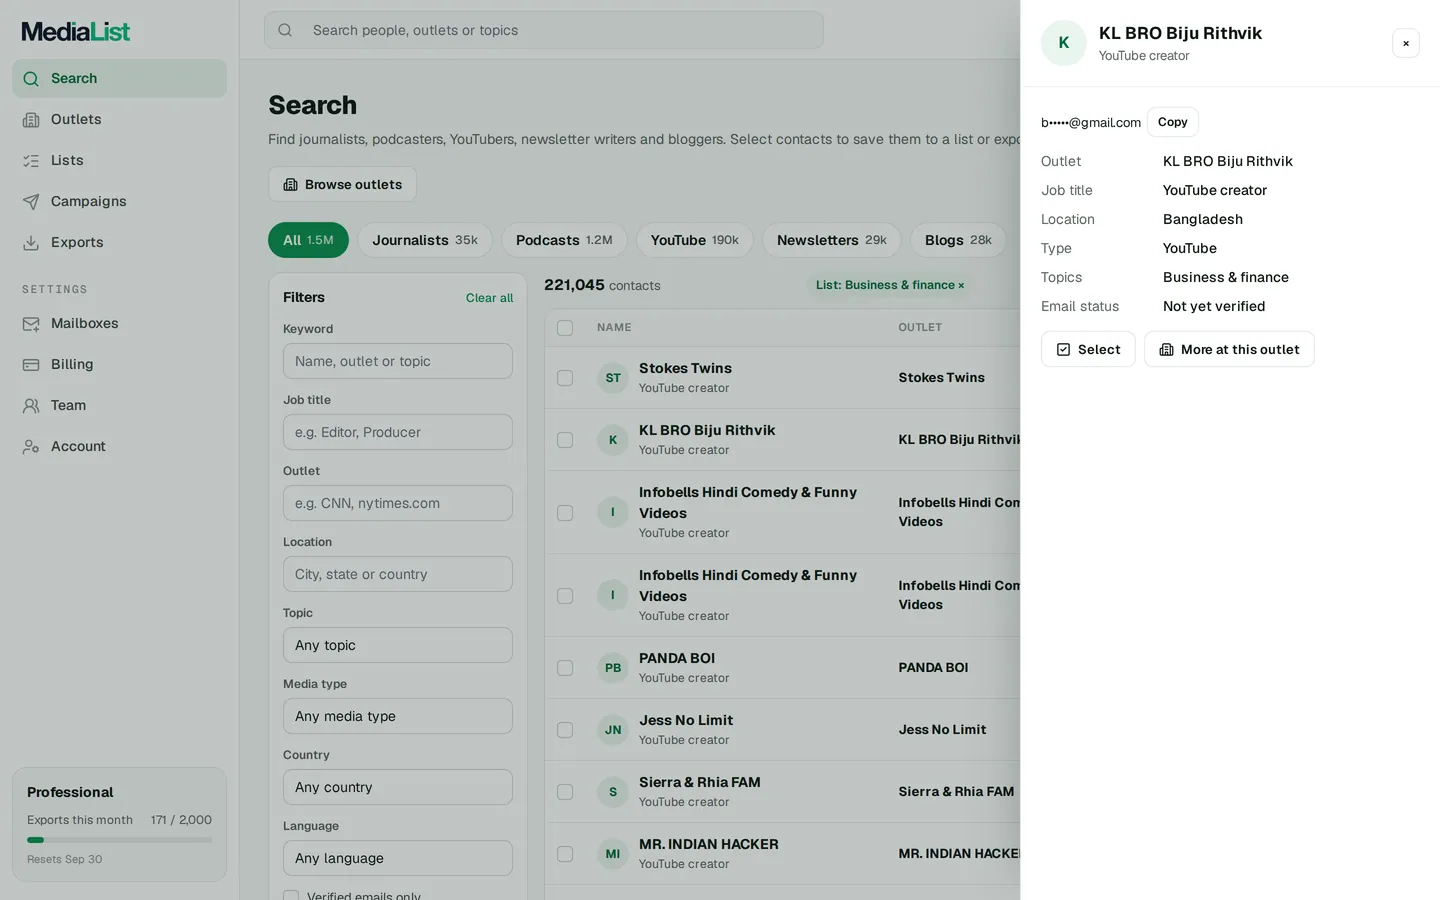This screenshot has height=900, width=1440.
Task: Click the Exports download icon
Action: [x=31, y=243]
